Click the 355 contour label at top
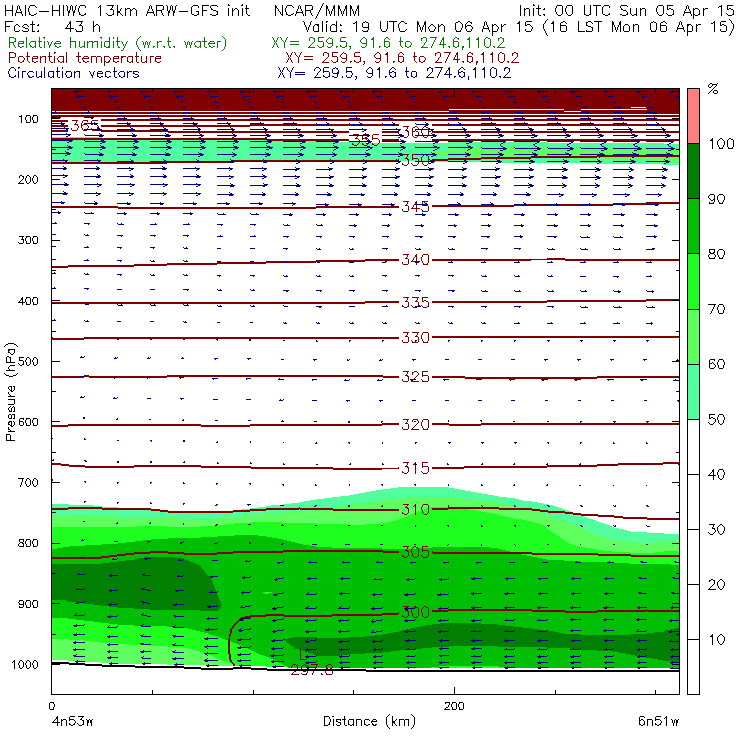 pyautogui.click(x=365, y=140)
